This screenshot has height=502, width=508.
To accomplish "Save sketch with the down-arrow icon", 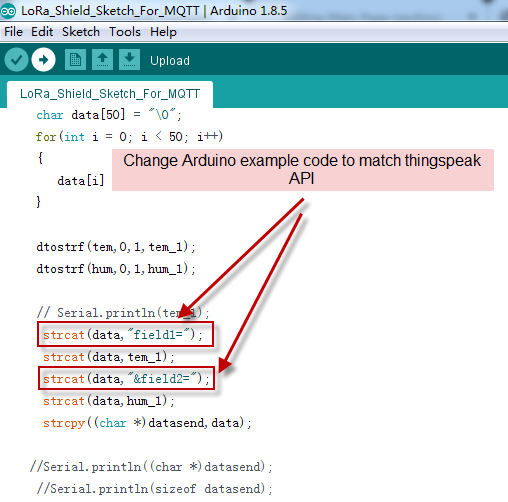I will [129, 60].
